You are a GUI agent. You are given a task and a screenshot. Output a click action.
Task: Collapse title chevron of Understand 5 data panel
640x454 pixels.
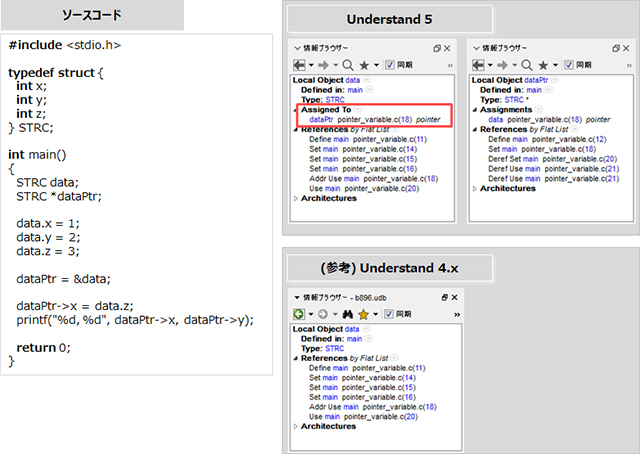point(297,48)
